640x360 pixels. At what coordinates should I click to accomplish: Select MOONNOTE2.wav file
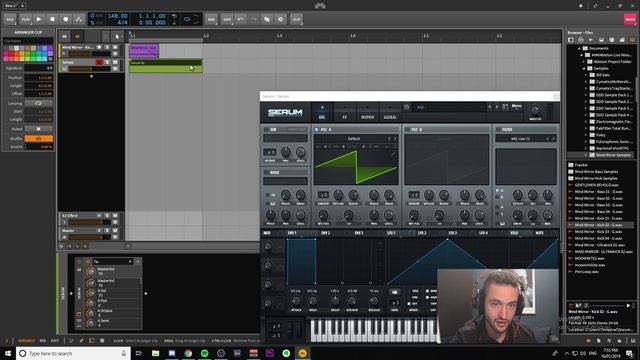pyautogui.click(x=589, y=258)
